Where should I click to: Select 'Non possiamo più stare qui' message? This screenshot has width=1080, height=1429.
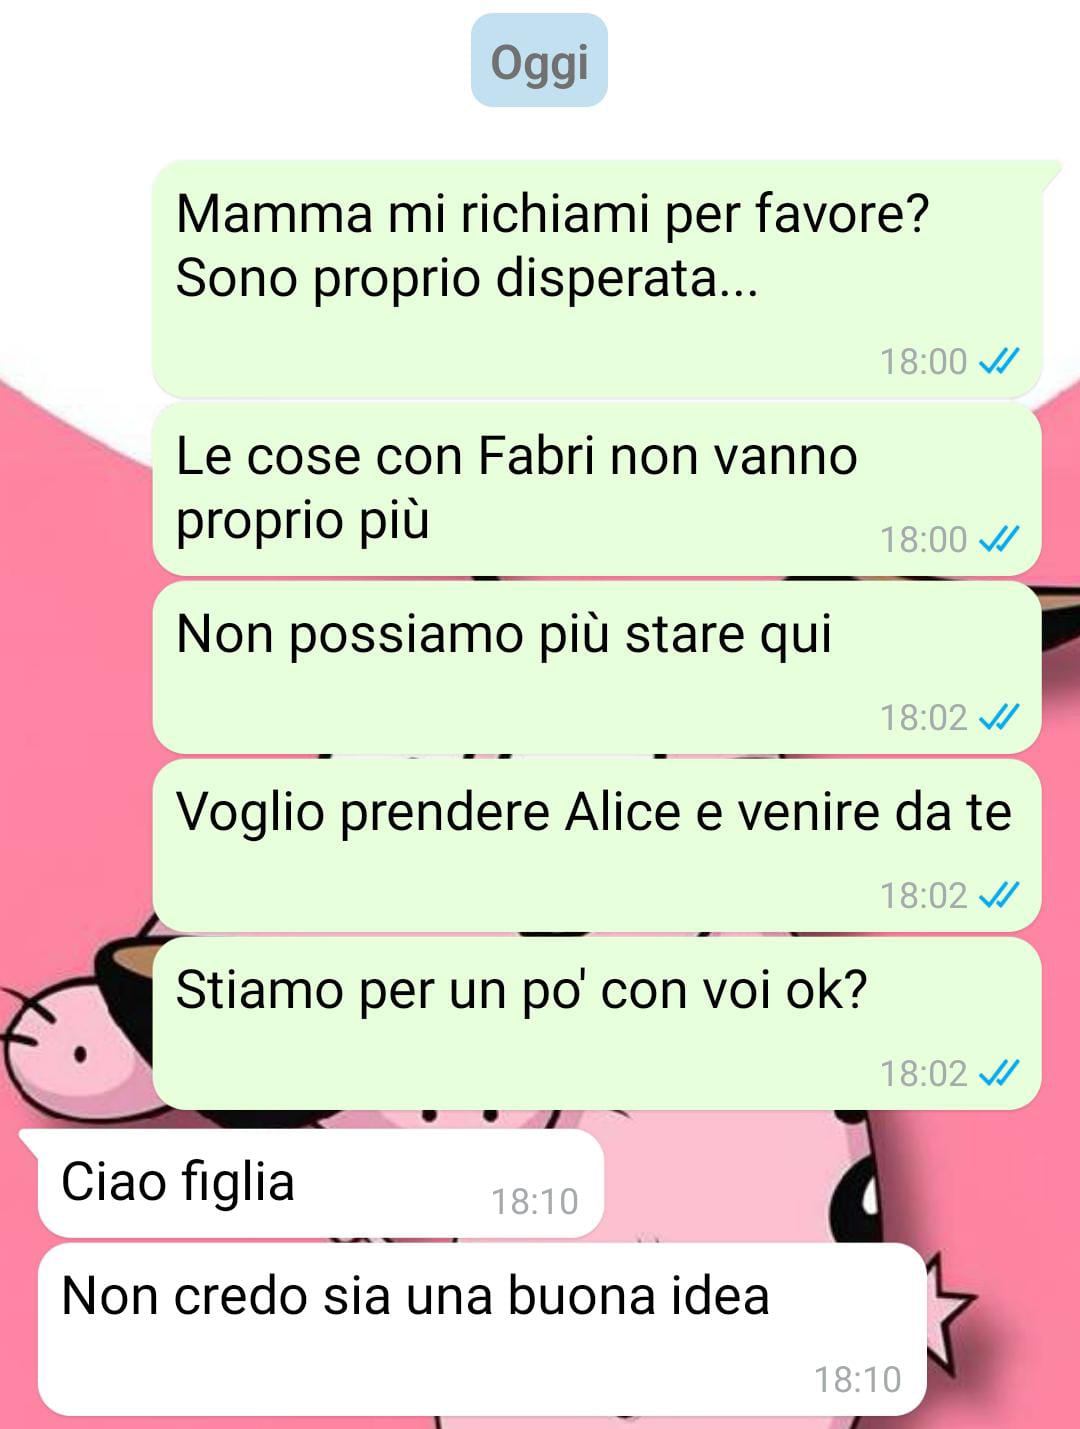coord(597,667)
